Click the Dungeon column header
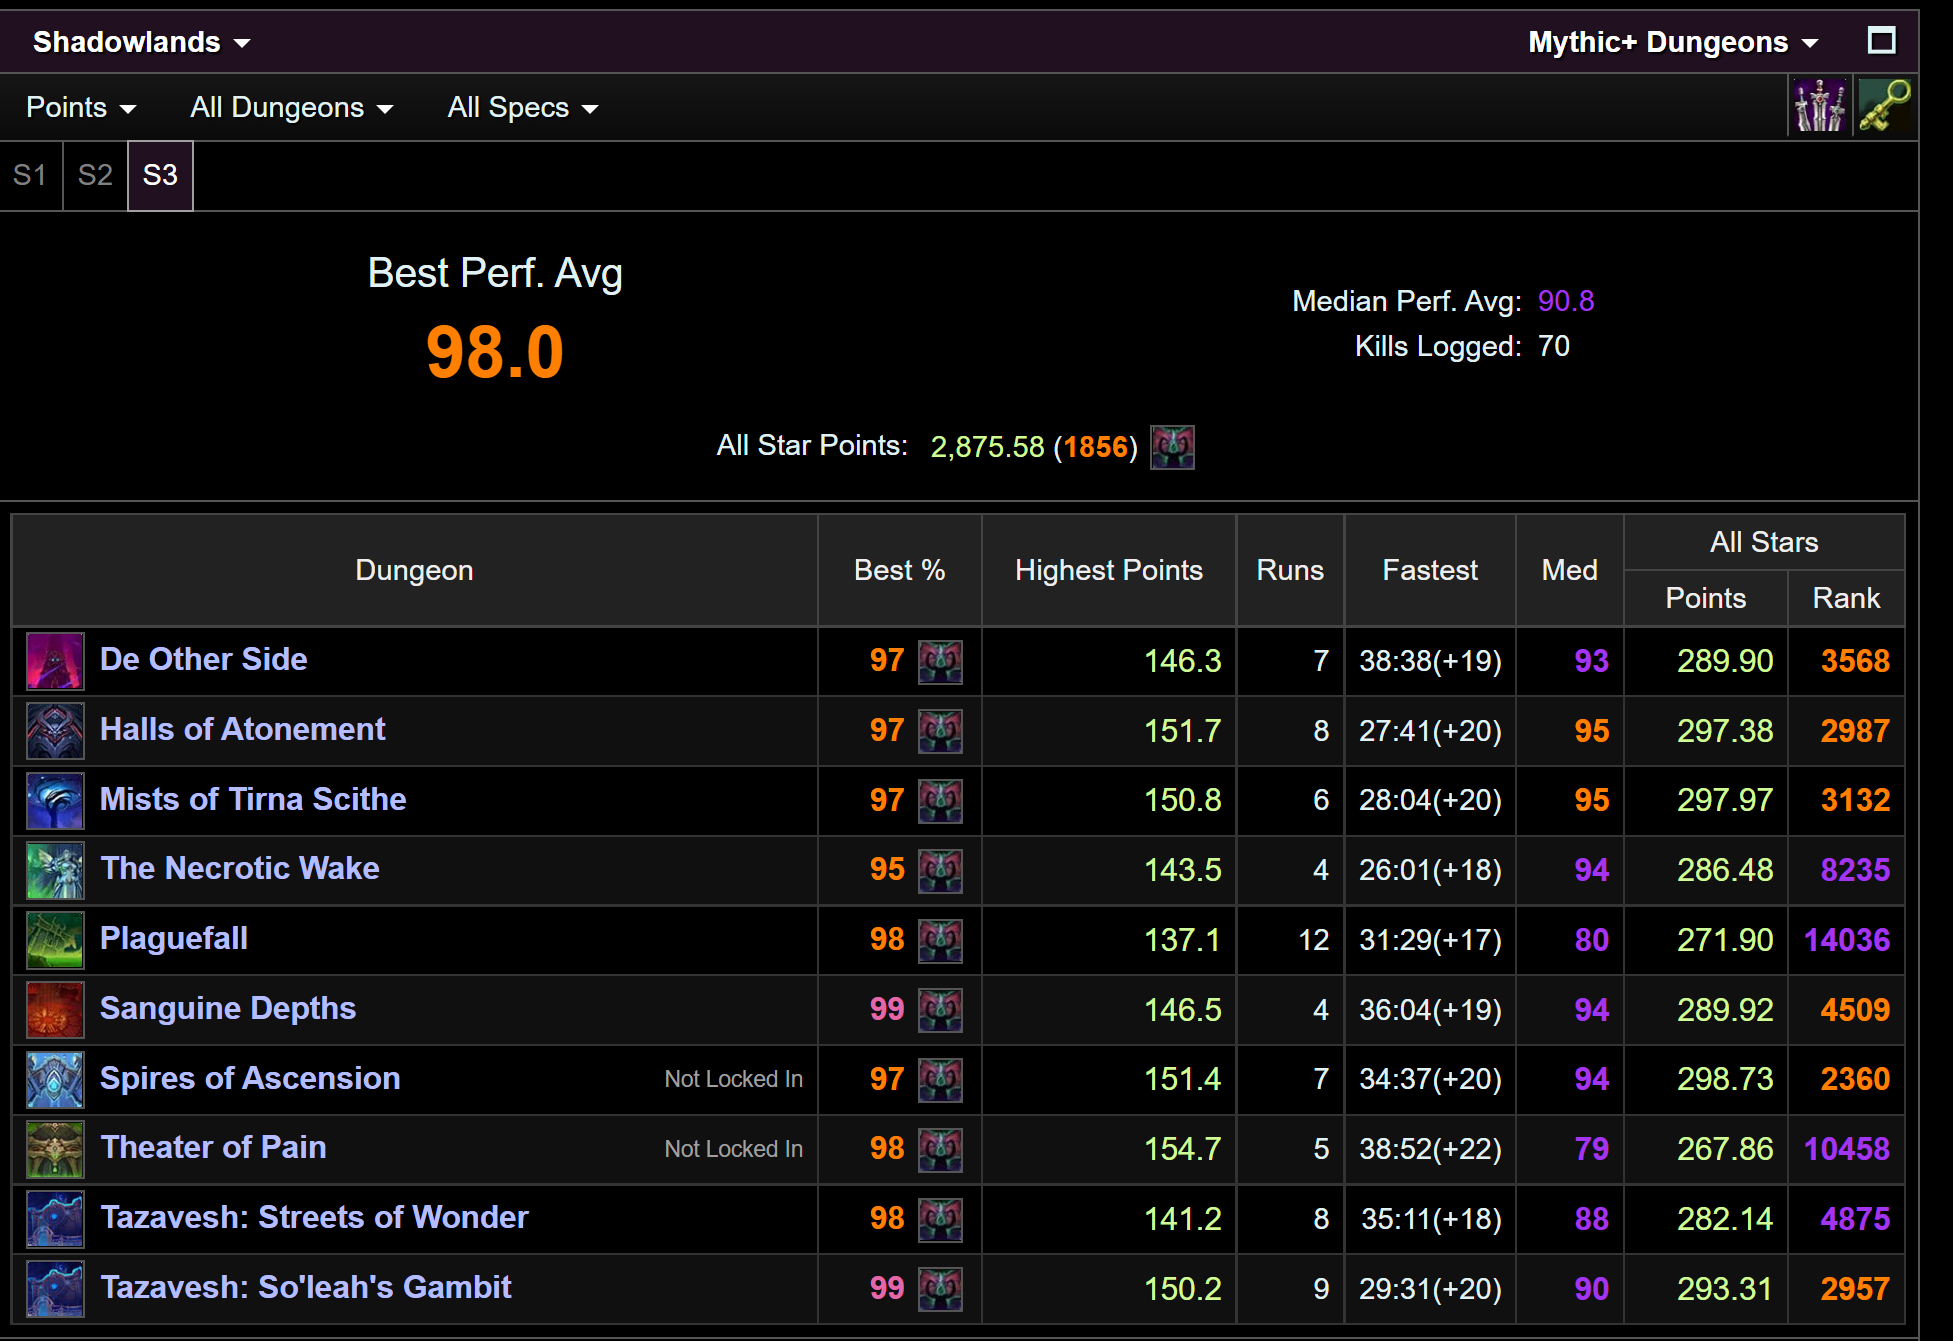Viewport: 1953px width, 1341px height. click(415, 570)
